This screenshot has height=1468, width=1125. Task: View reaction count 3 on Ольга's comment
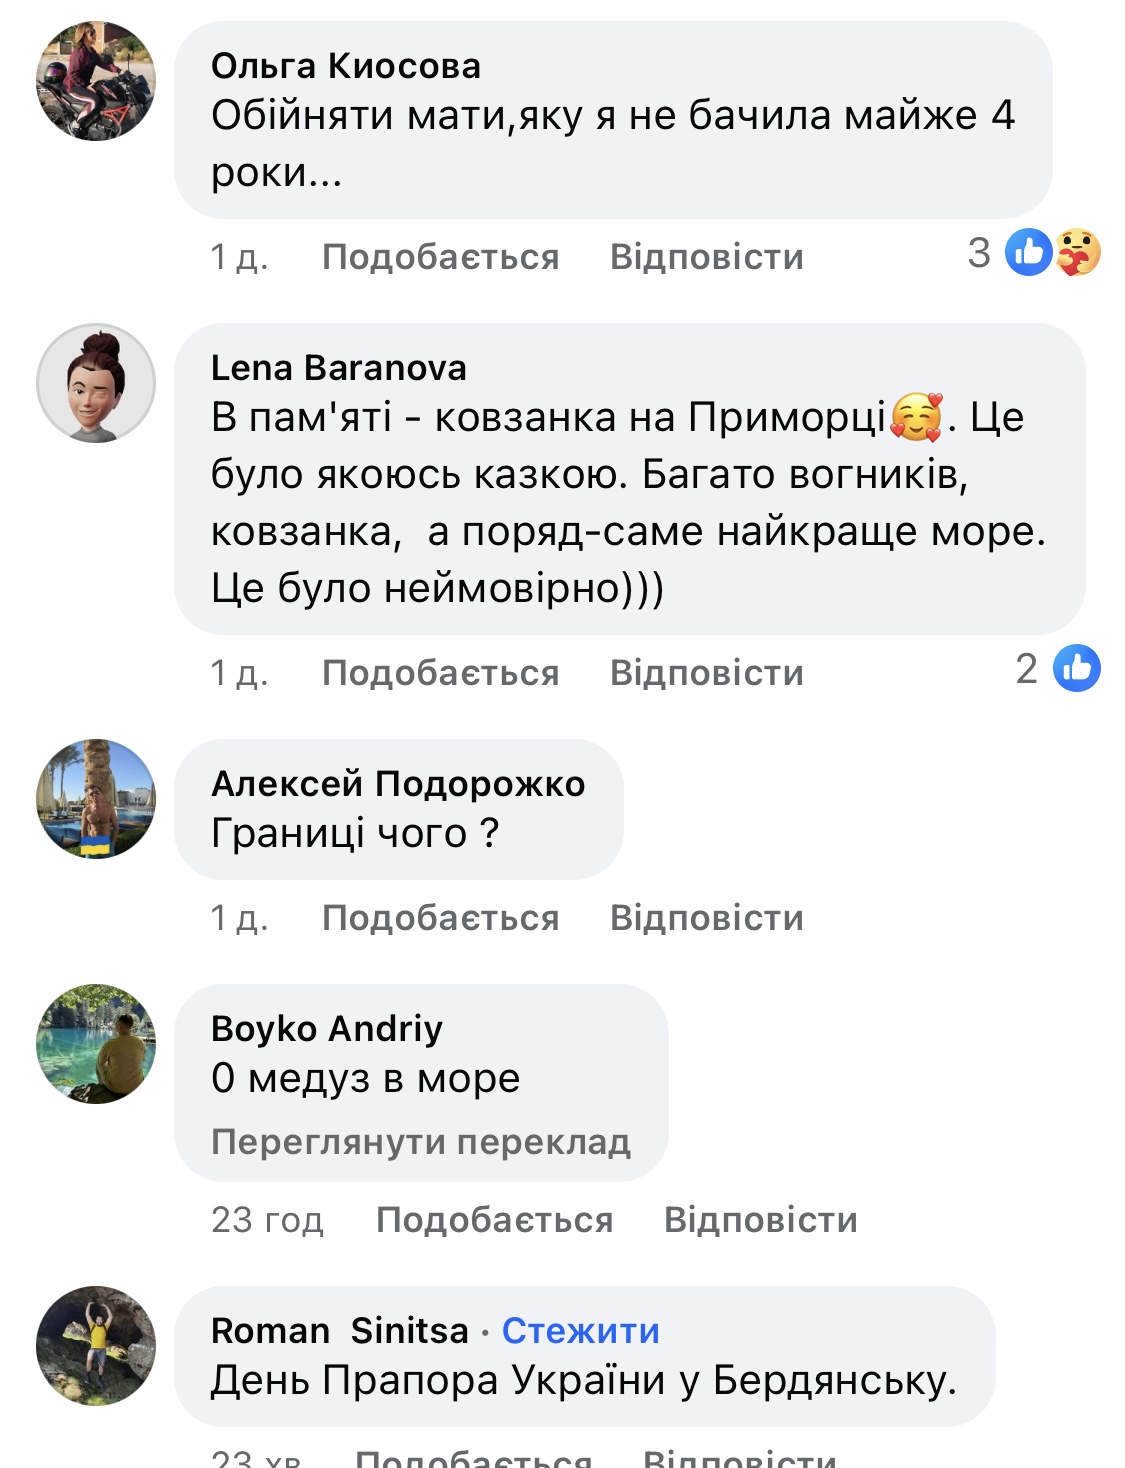click(979, 252)
